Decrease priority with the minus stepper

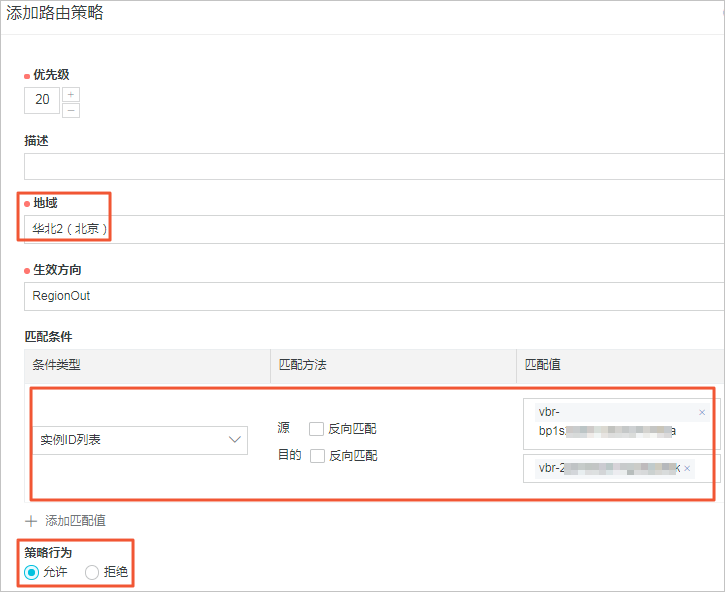pos(71,111)
